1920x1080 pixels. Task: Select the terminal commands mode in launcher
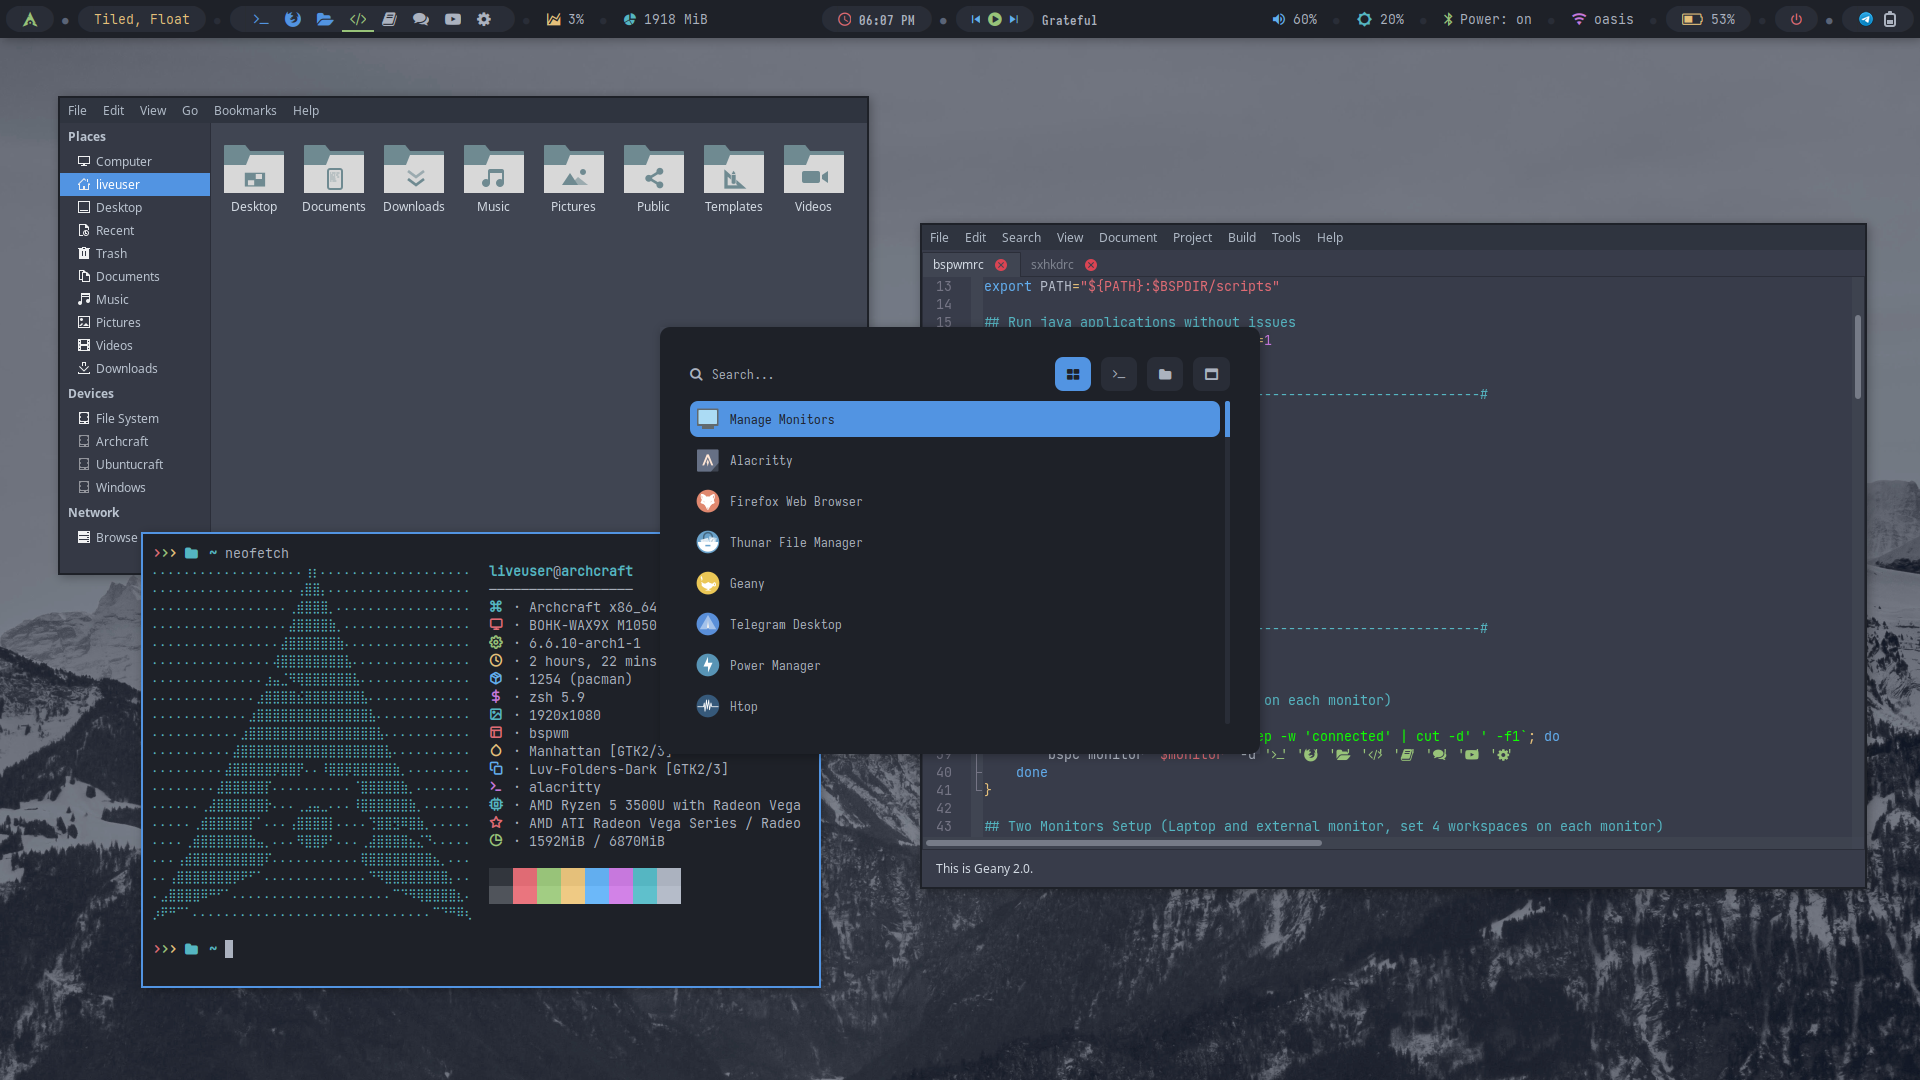coord(1118,374)
